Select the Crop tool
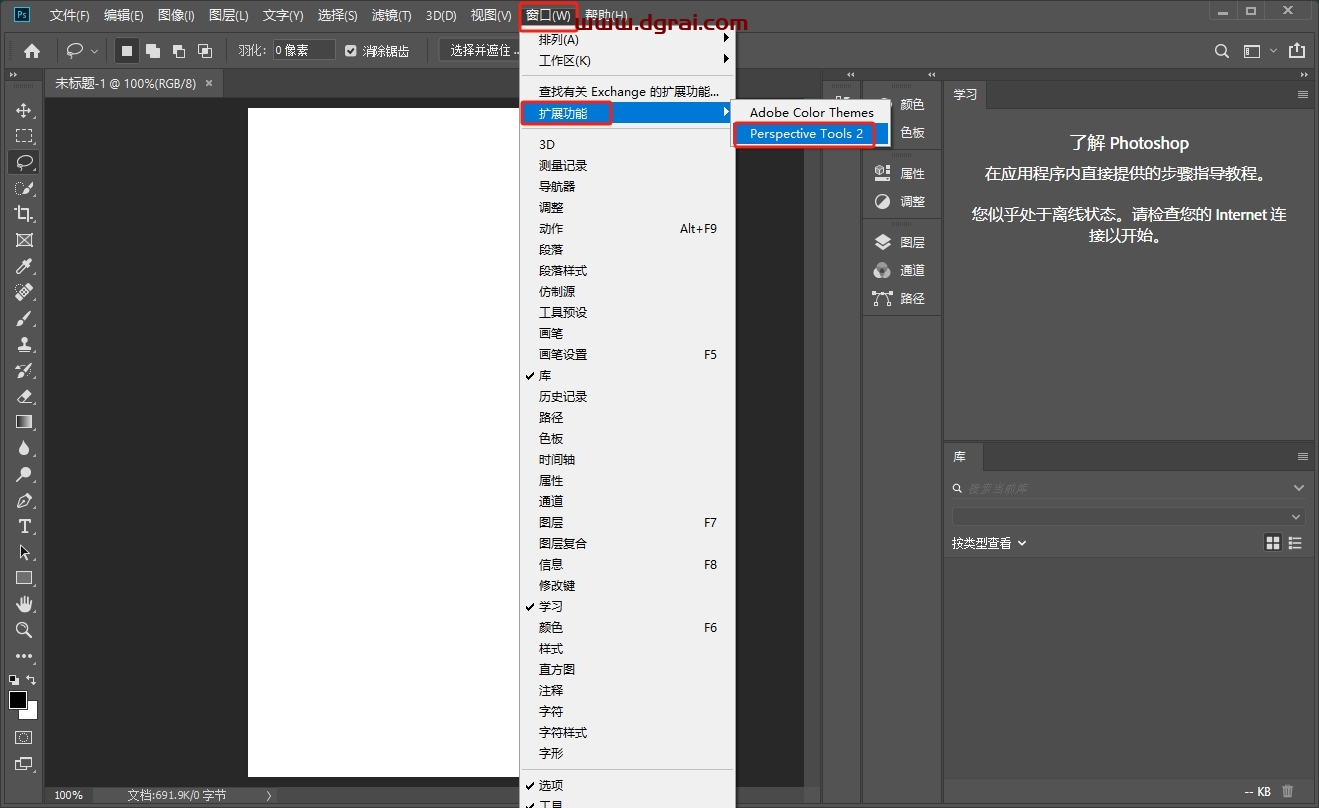The height and width of the screenshot is (808, 1319). (24, 214)
